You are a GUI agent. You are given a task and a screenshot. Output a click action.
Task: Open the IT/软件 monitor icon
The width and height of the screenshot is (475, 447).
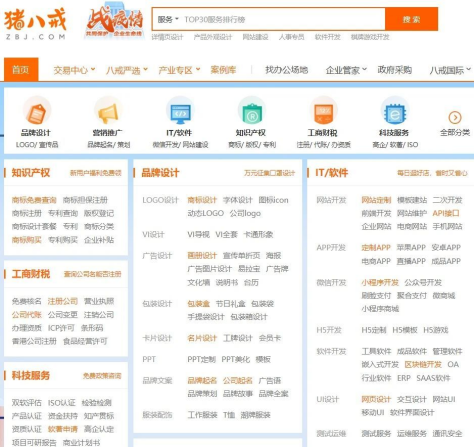pos(180,110)
